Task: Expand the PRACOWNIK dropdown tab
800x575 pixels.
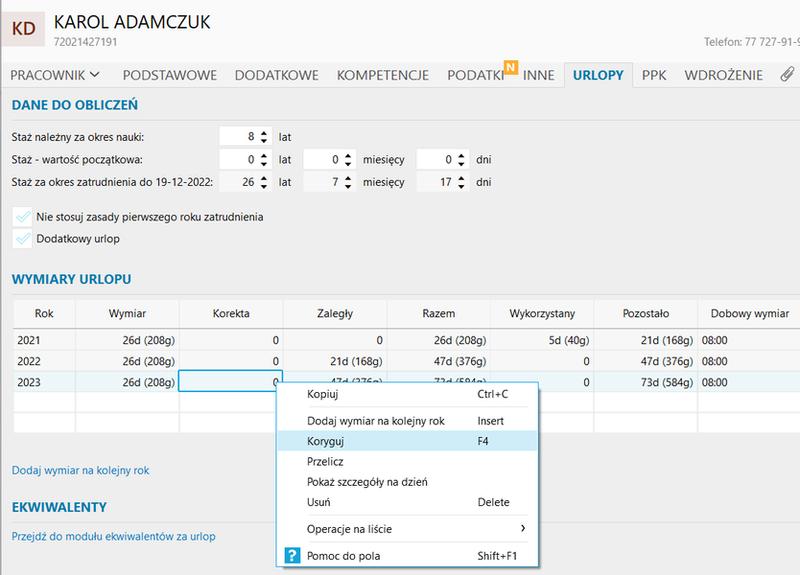Action: tap(55, 75)
